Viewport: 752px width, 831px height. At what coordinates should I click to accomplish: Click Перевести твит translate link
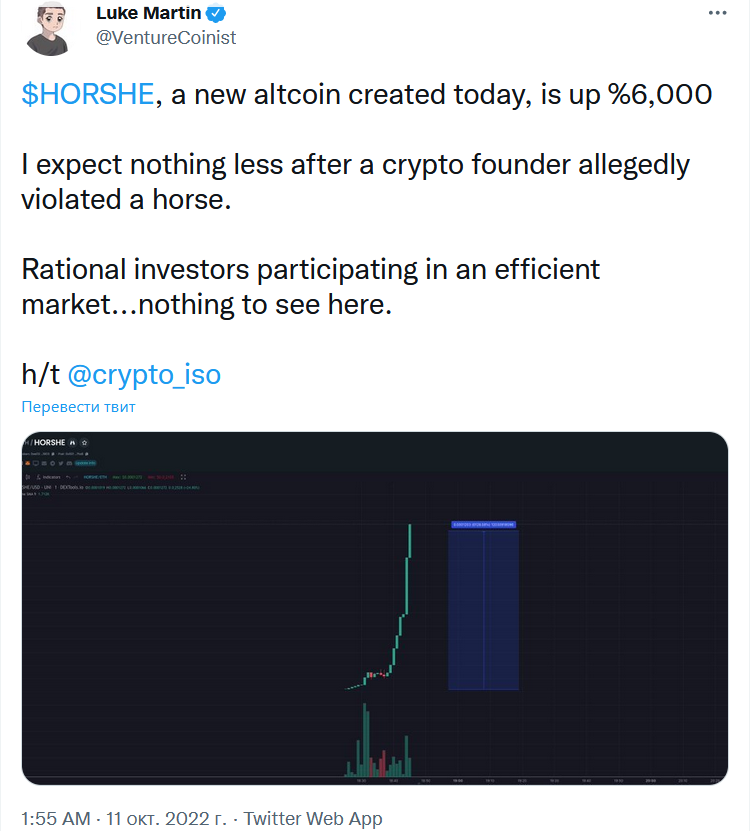[78, 406]
